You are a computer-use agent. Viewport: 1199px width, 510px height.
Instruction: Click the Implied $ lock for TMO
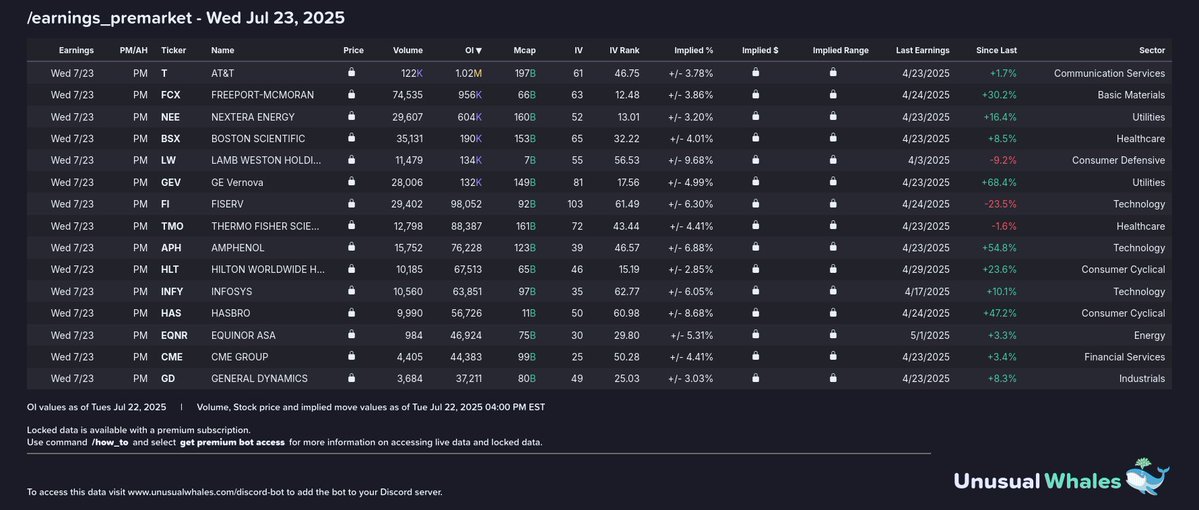755,226
